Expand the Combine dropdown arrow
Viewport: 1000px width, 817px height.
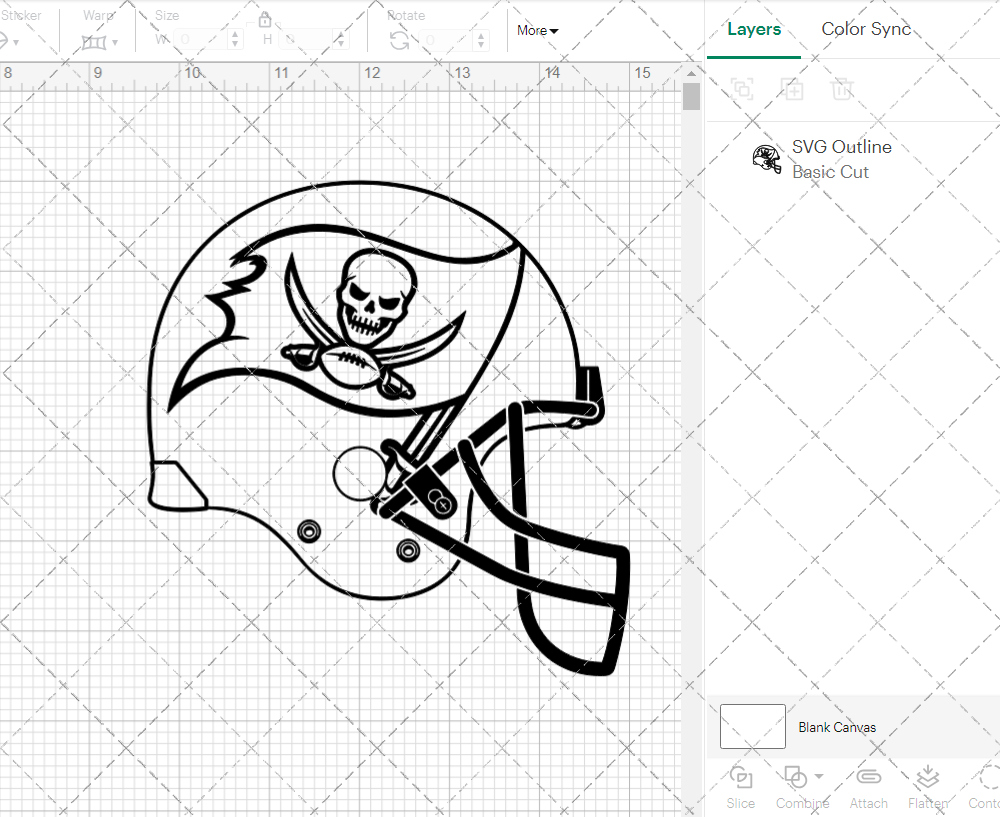(819, 777)
